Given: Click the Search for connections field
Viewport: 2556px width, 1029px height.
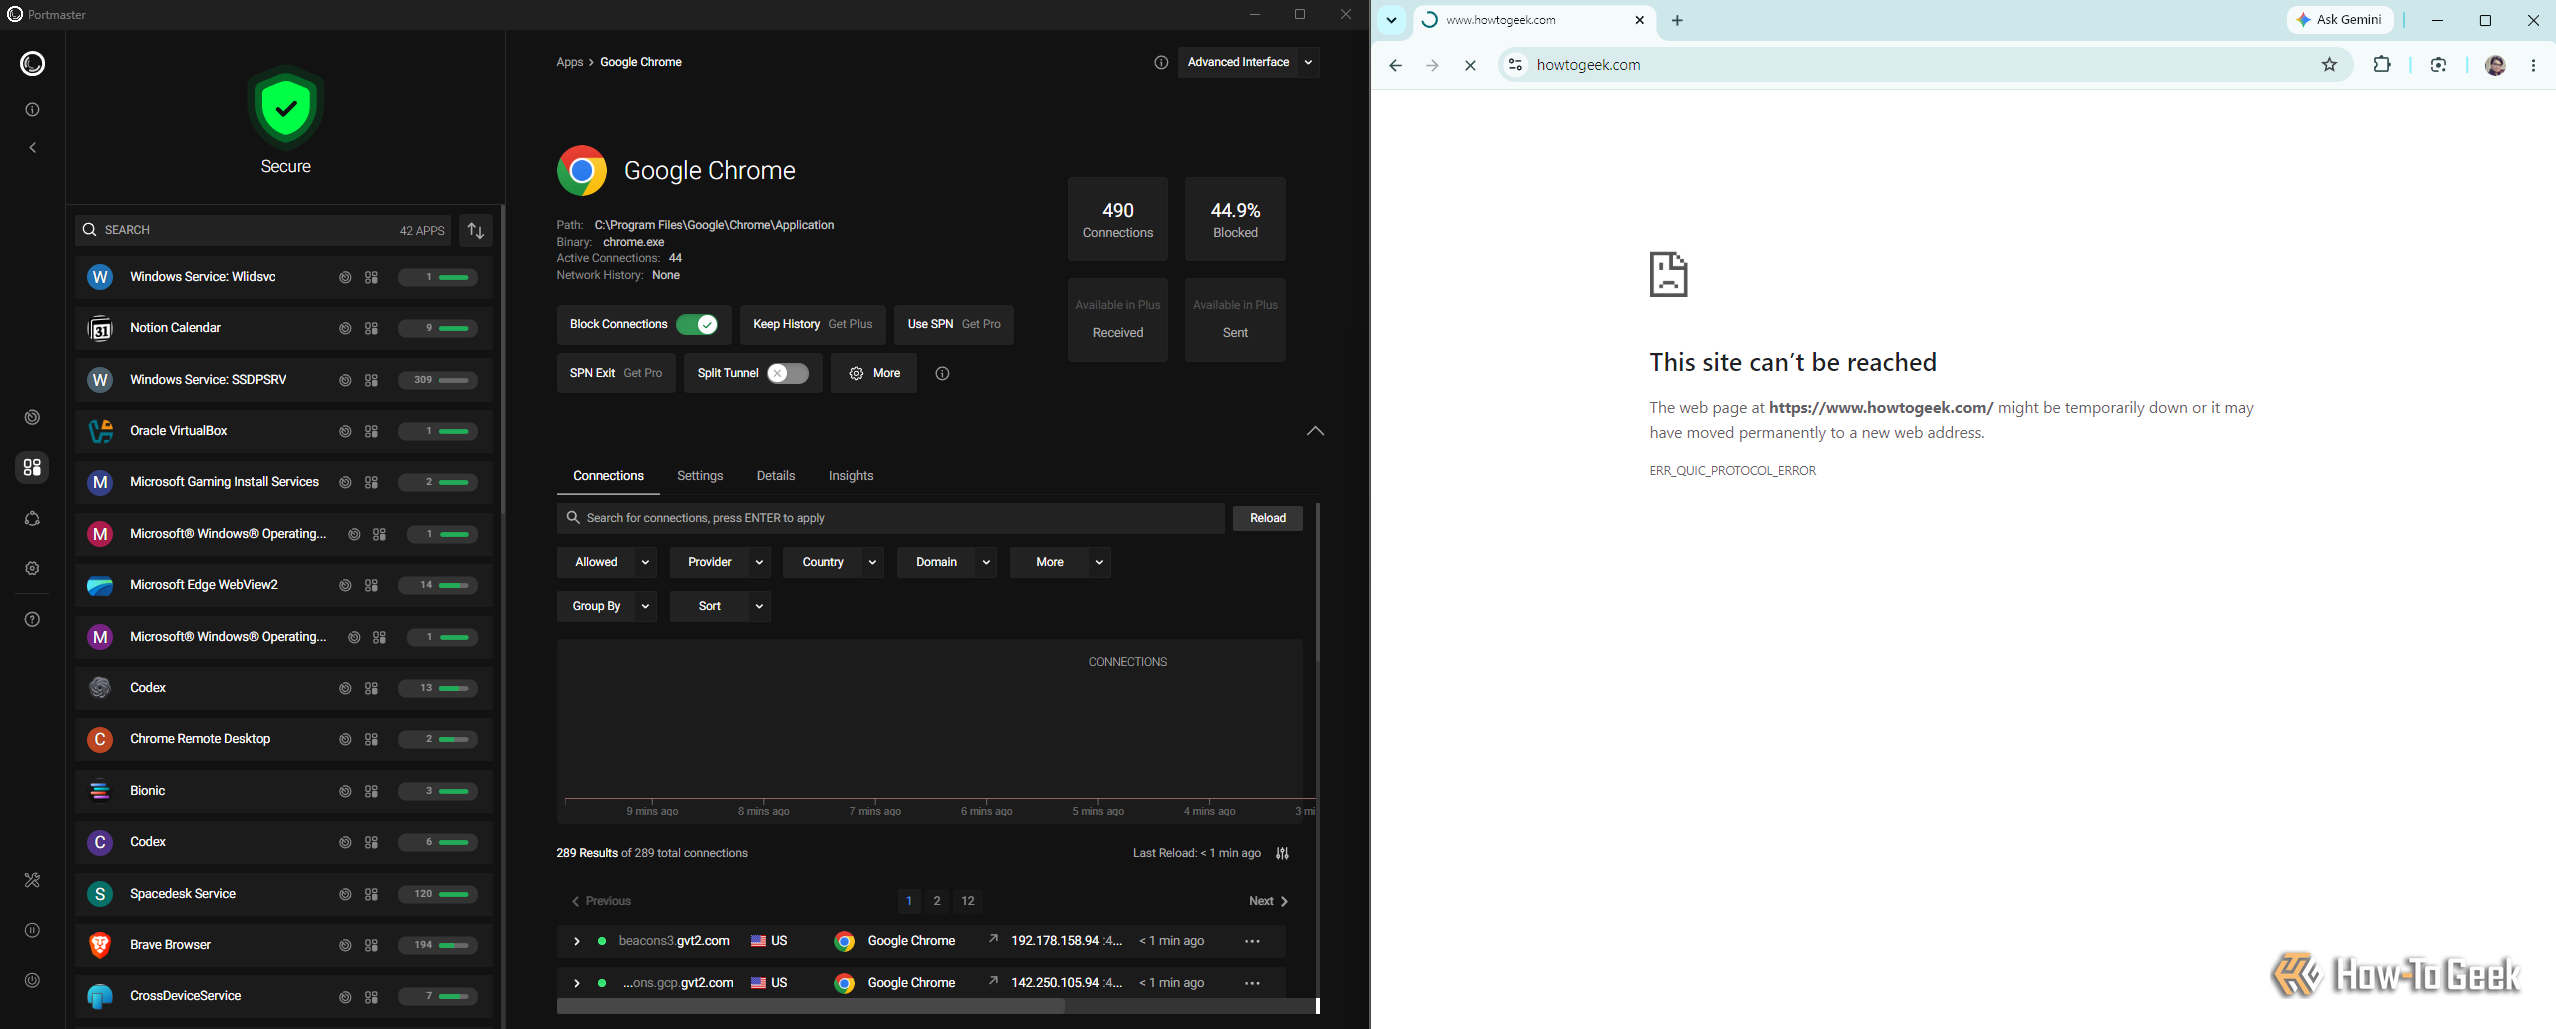Looking at the screenshot, I should pos(891,518).
